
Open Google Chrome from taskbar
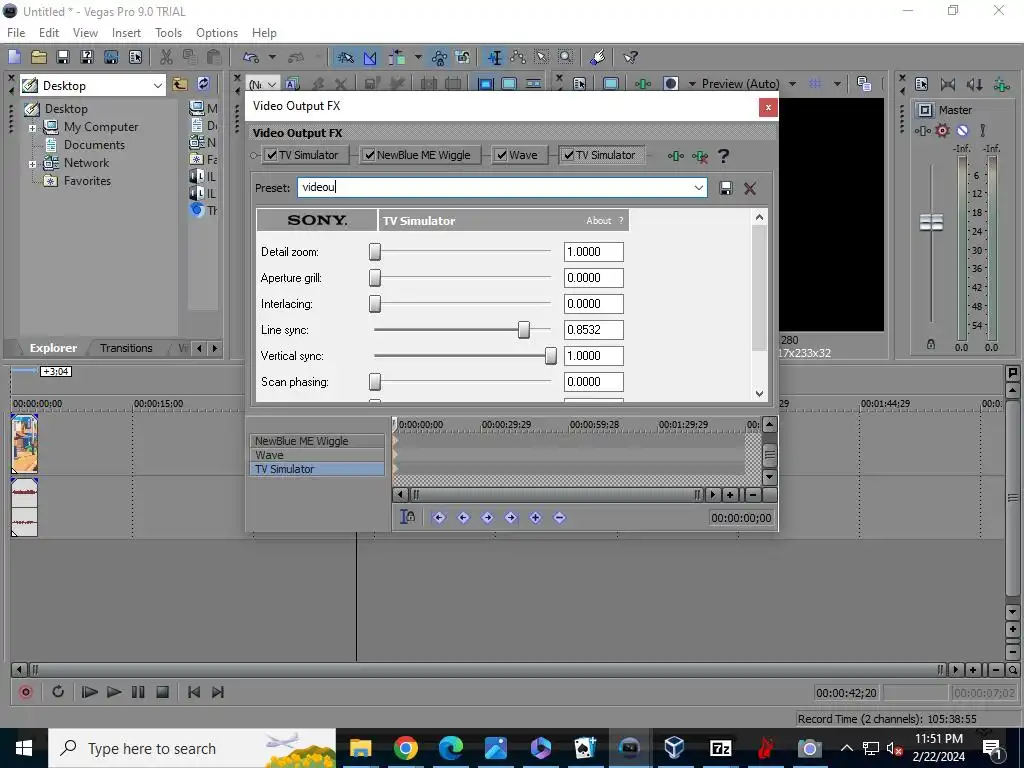click(x=406, y=748)
